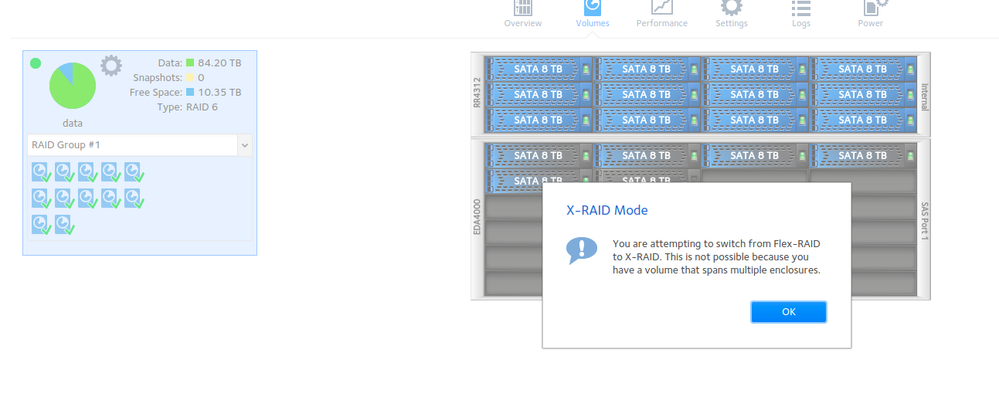
Task: Click the RR4312 enclosure label
Action: click(477, 94)
